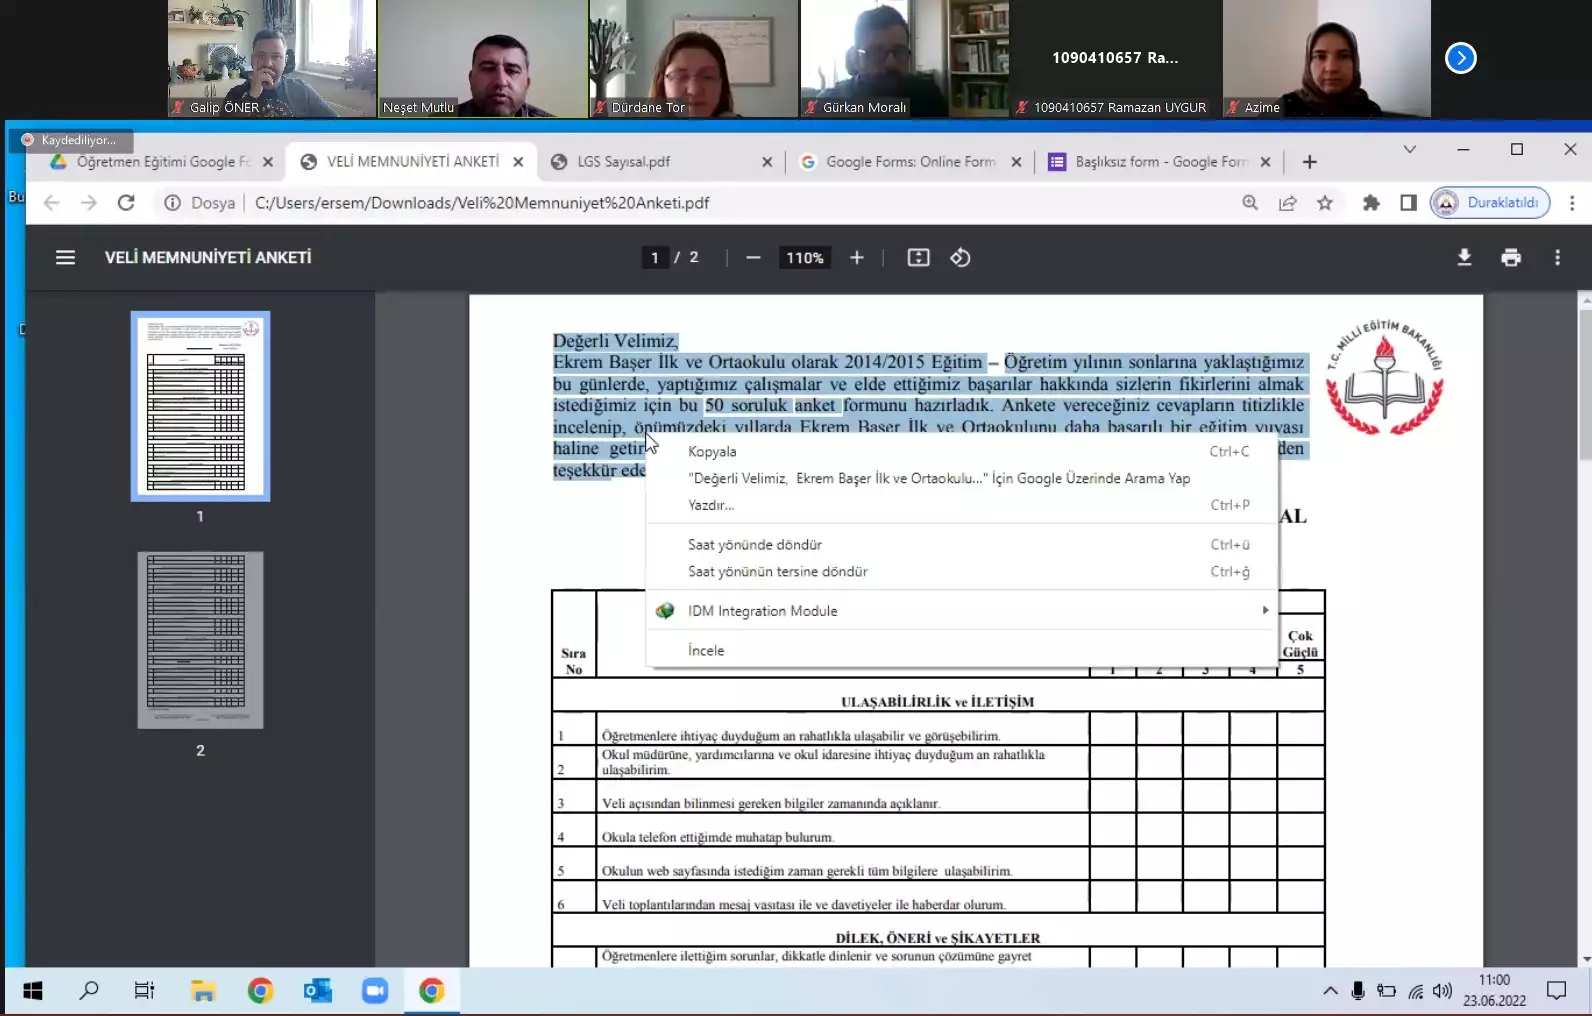This screenshot has width=1592, height=1016.
Task: Go forward with the forward arrow
Action: tap(89, 203)
